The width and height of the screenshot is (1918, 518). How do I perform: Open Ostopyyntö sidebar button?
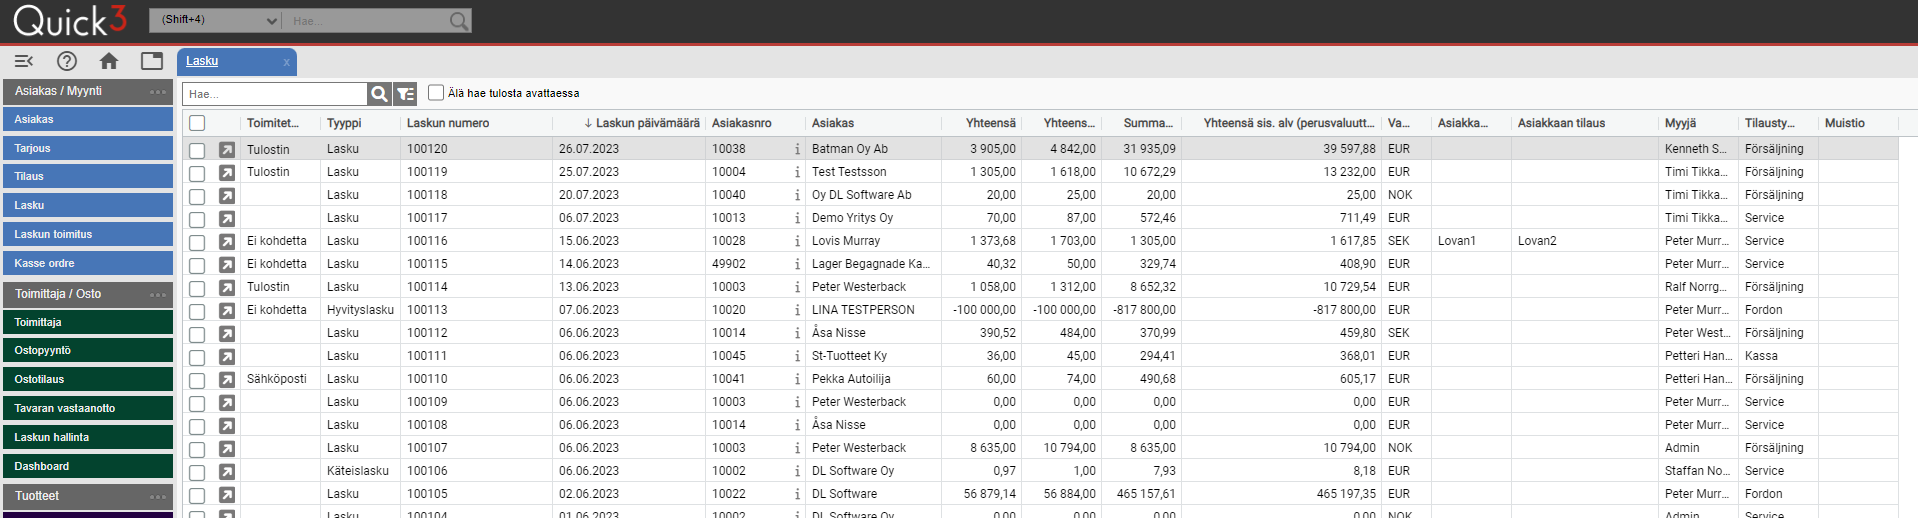[88, 350]
